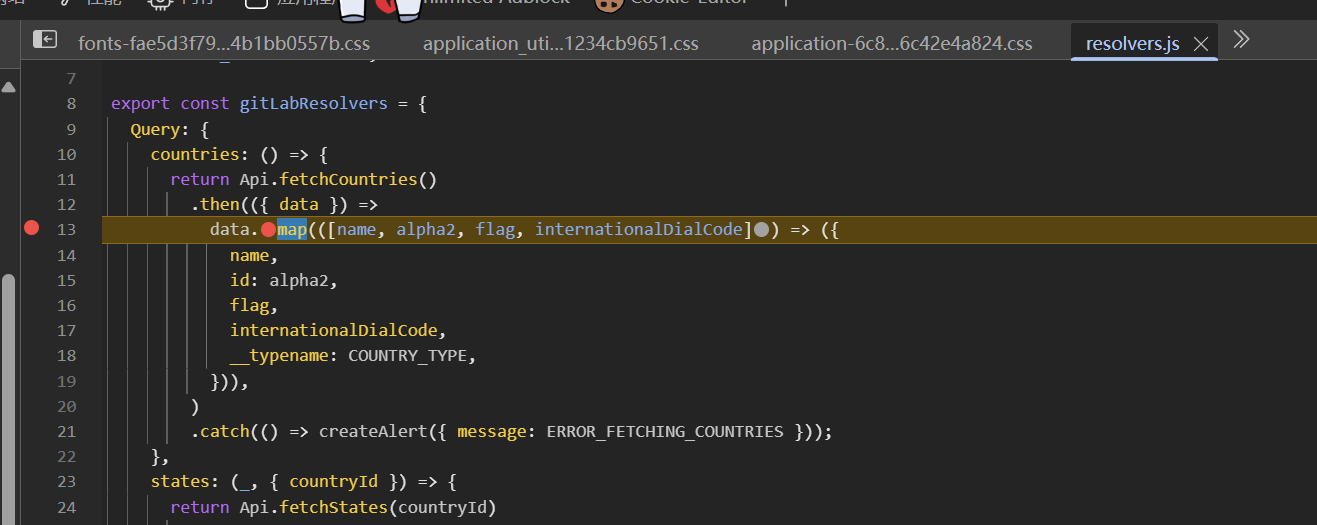Viewport: 1317px width, 525px height.
Task: Click the scroll-up arrow in left panel
Action: (x=8, y=88)
